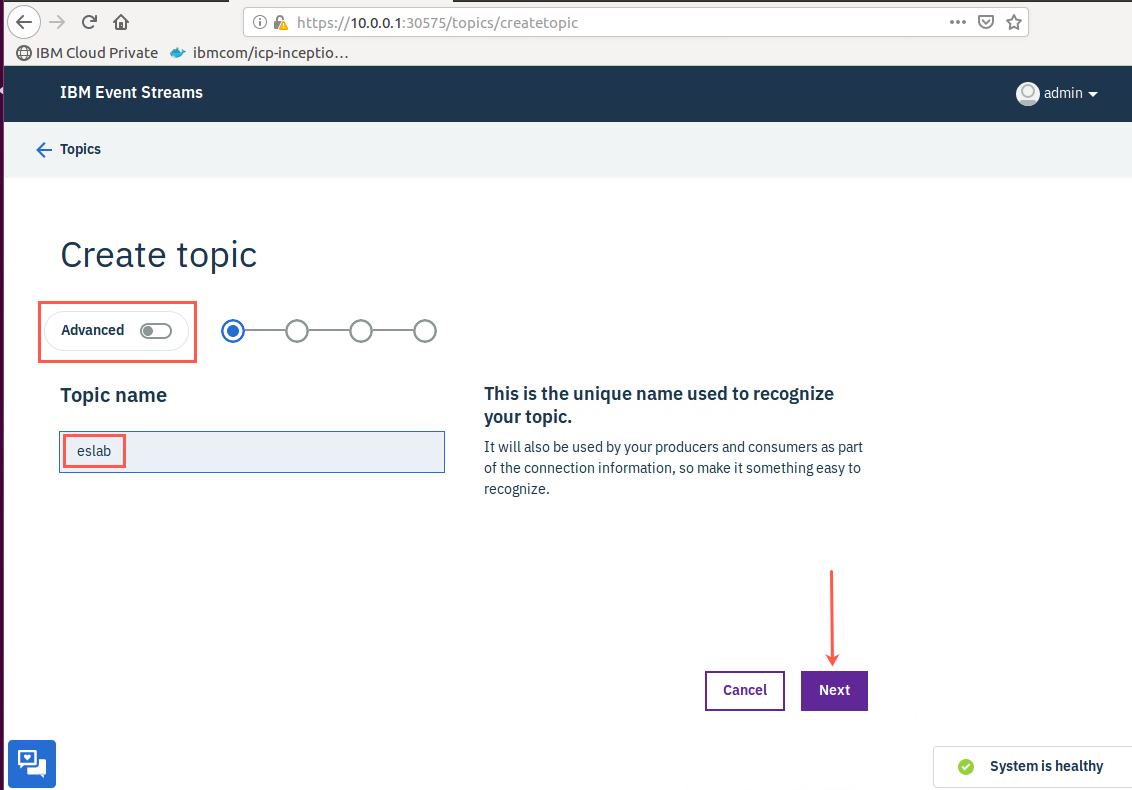Select the first wizard step indicator
Screen dimensions: 1132x790
[232, 331]
